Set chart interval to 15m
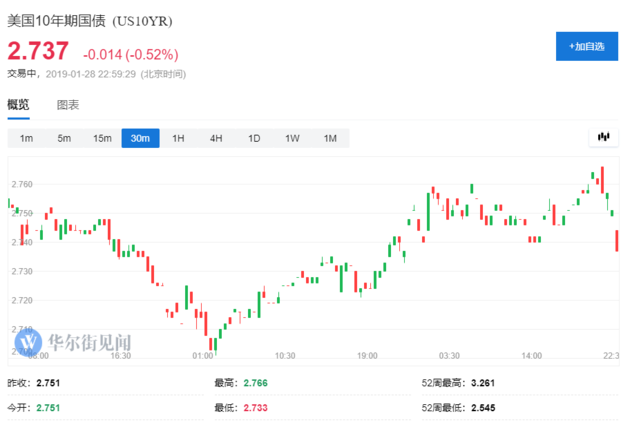The image size is (630, 434). 102,138
